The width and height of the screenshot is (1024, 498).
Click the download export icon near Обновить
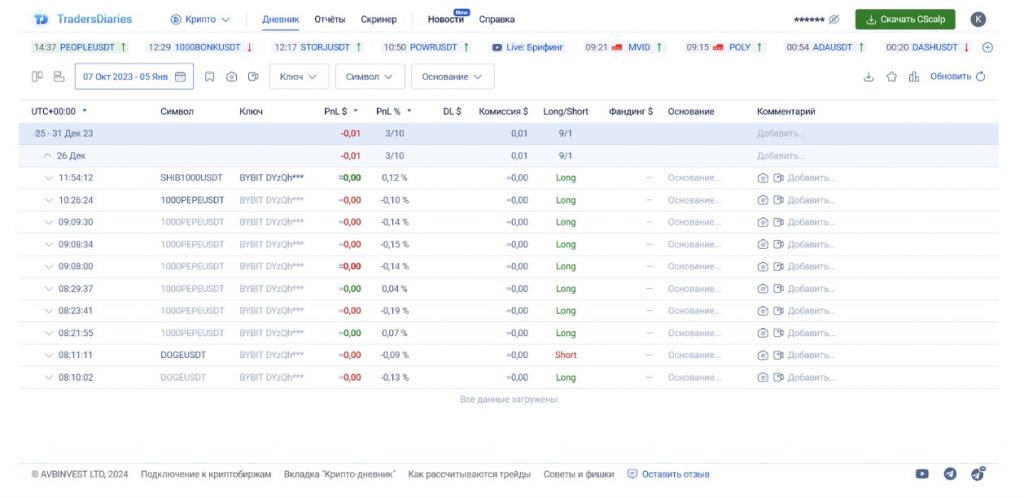tap(868, 76)
